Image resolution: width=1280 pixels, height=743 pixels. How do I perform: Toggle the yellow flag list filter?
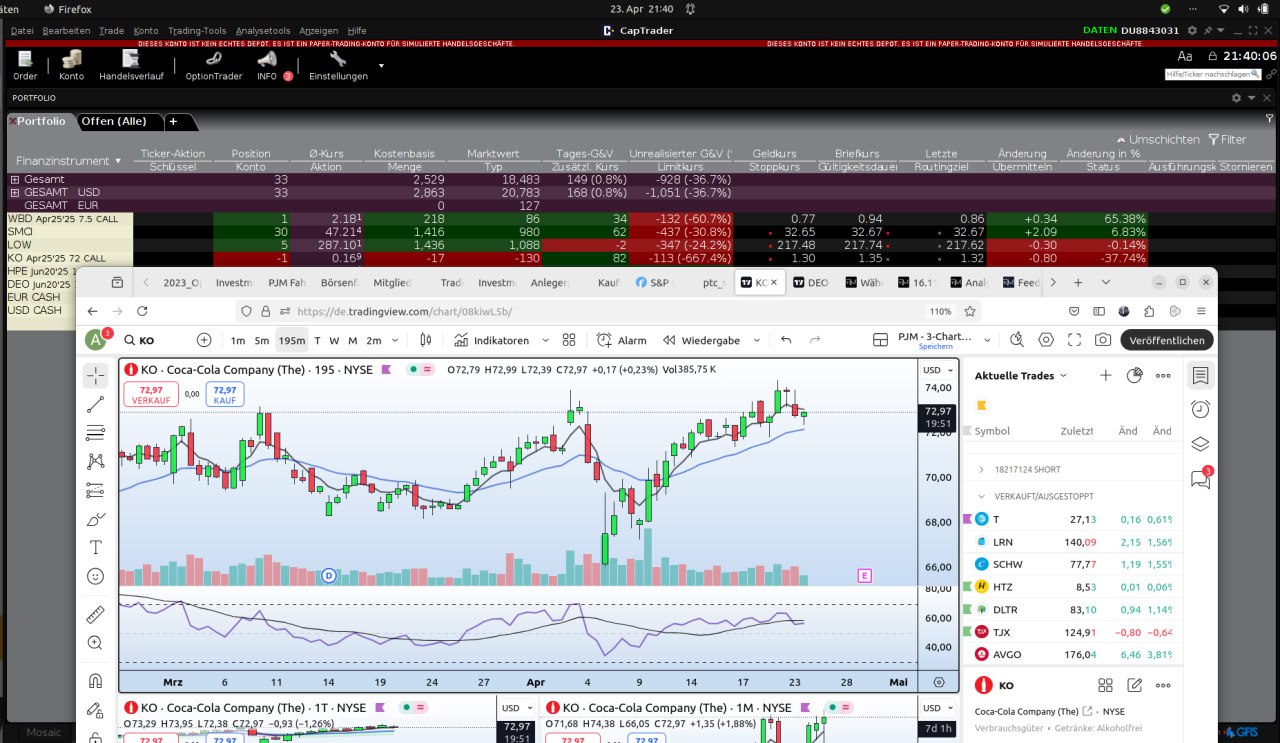pos(982,405)
